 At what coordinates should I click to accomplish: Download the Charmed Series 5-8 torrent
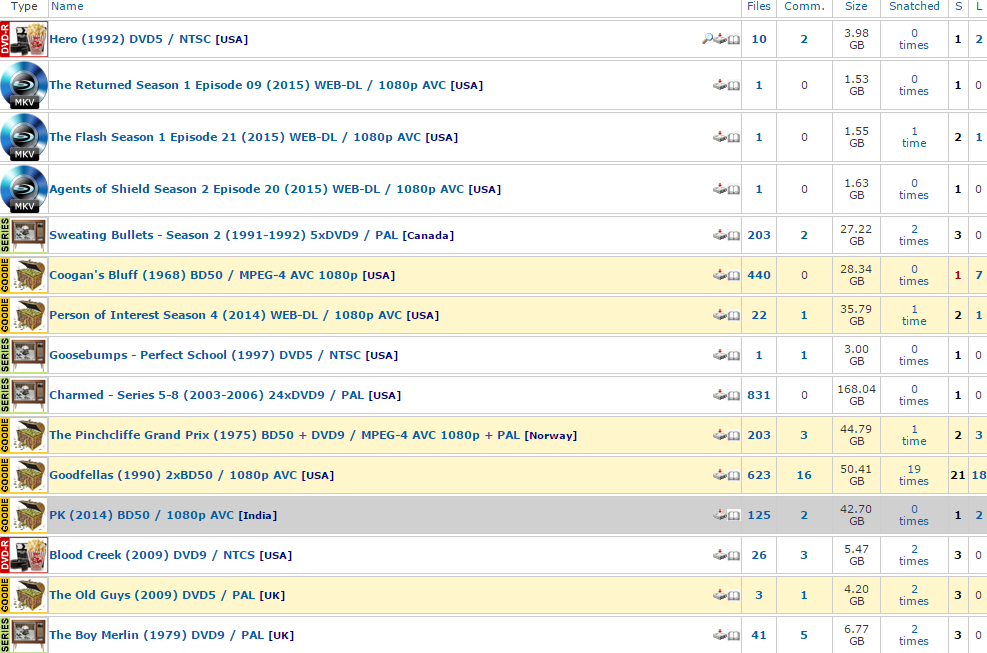tap(720, 395)
